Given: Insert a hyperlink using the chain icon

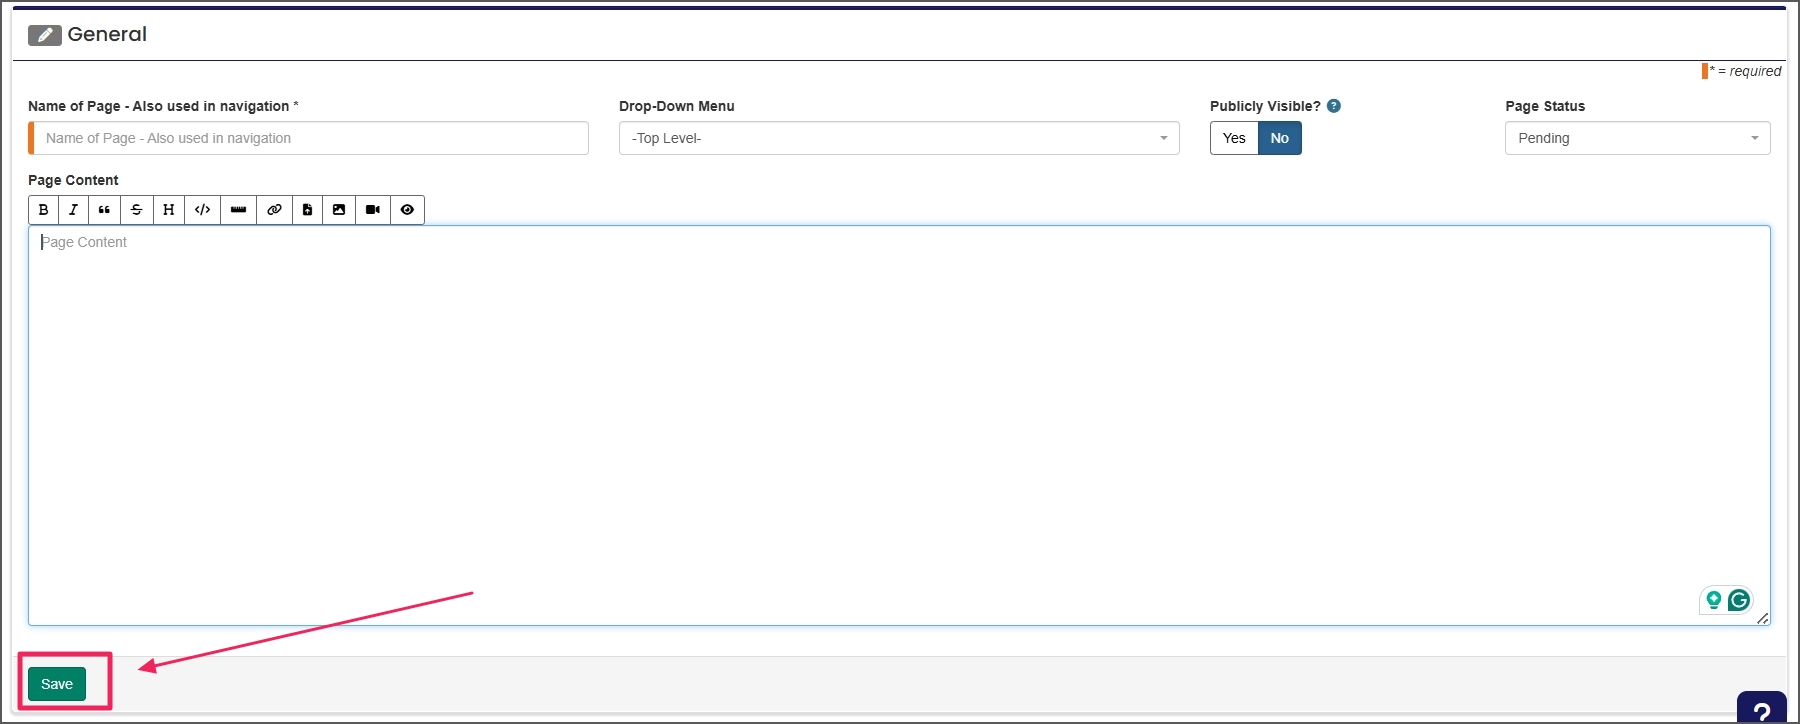Looking at the screenshot, I should [x=274, y=210].
